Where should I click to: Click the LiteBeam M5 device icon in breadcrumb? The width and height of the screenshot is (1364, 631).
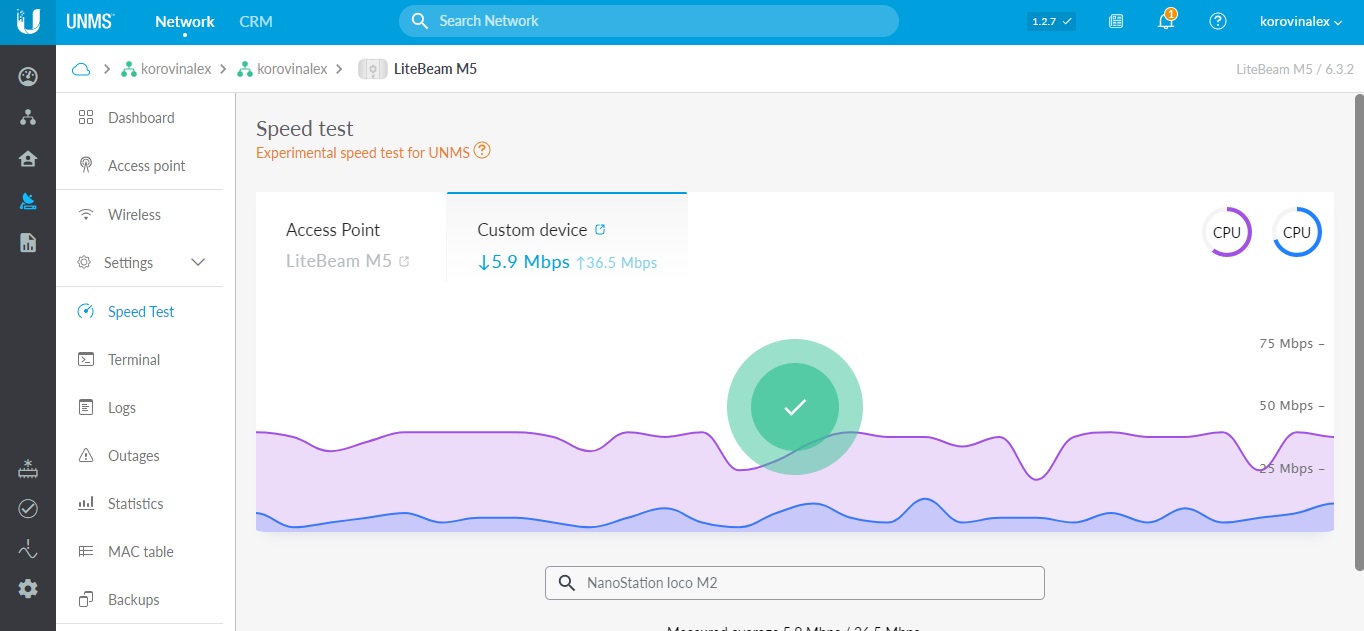[x=373, y=69]
